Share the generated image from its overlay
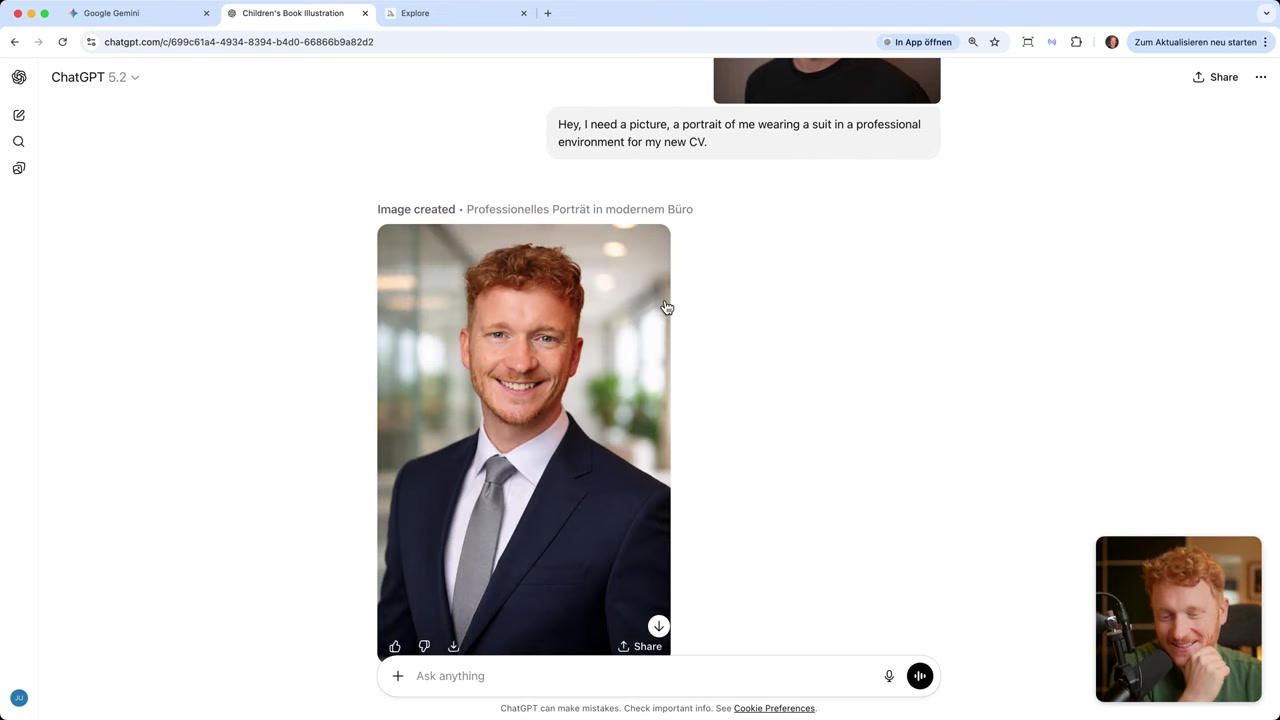The height and width of the screenshot is (720, 1280). point(640,646)
